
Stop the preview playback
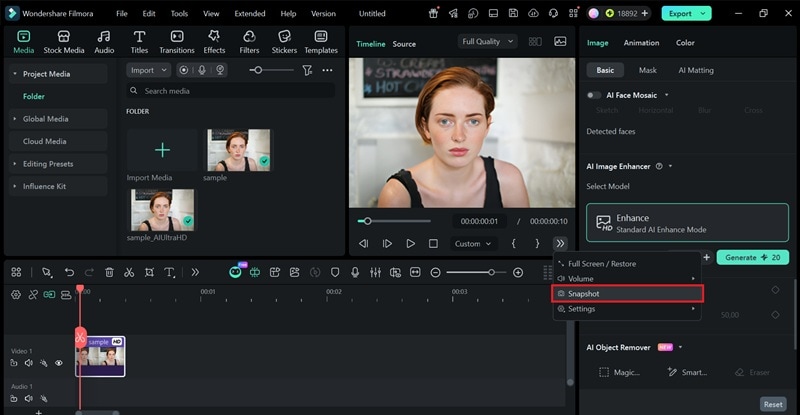[433, 243]
